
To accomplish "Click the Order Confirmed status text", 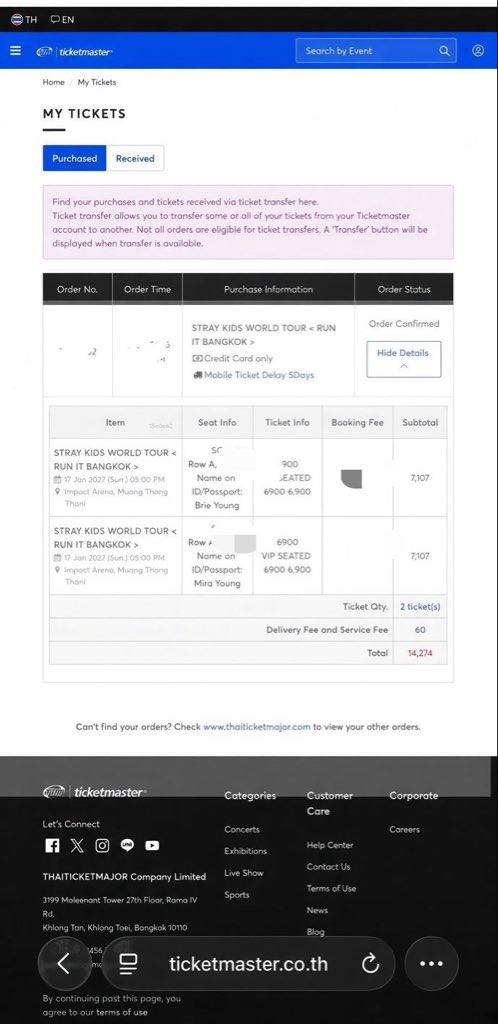I will point(404,323).
